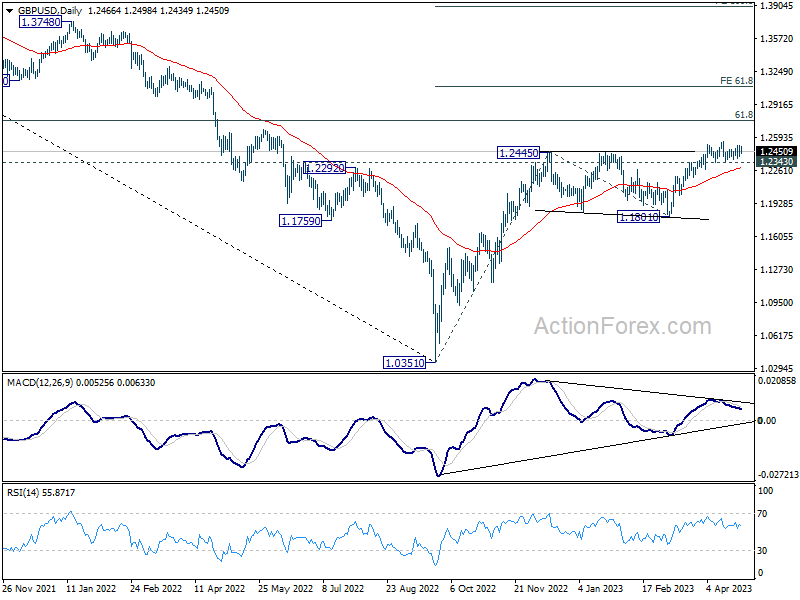Viewport: 800px width, 600px height.
Task: Click the 1.03510 low price label
Action: (x=405, y=363)
